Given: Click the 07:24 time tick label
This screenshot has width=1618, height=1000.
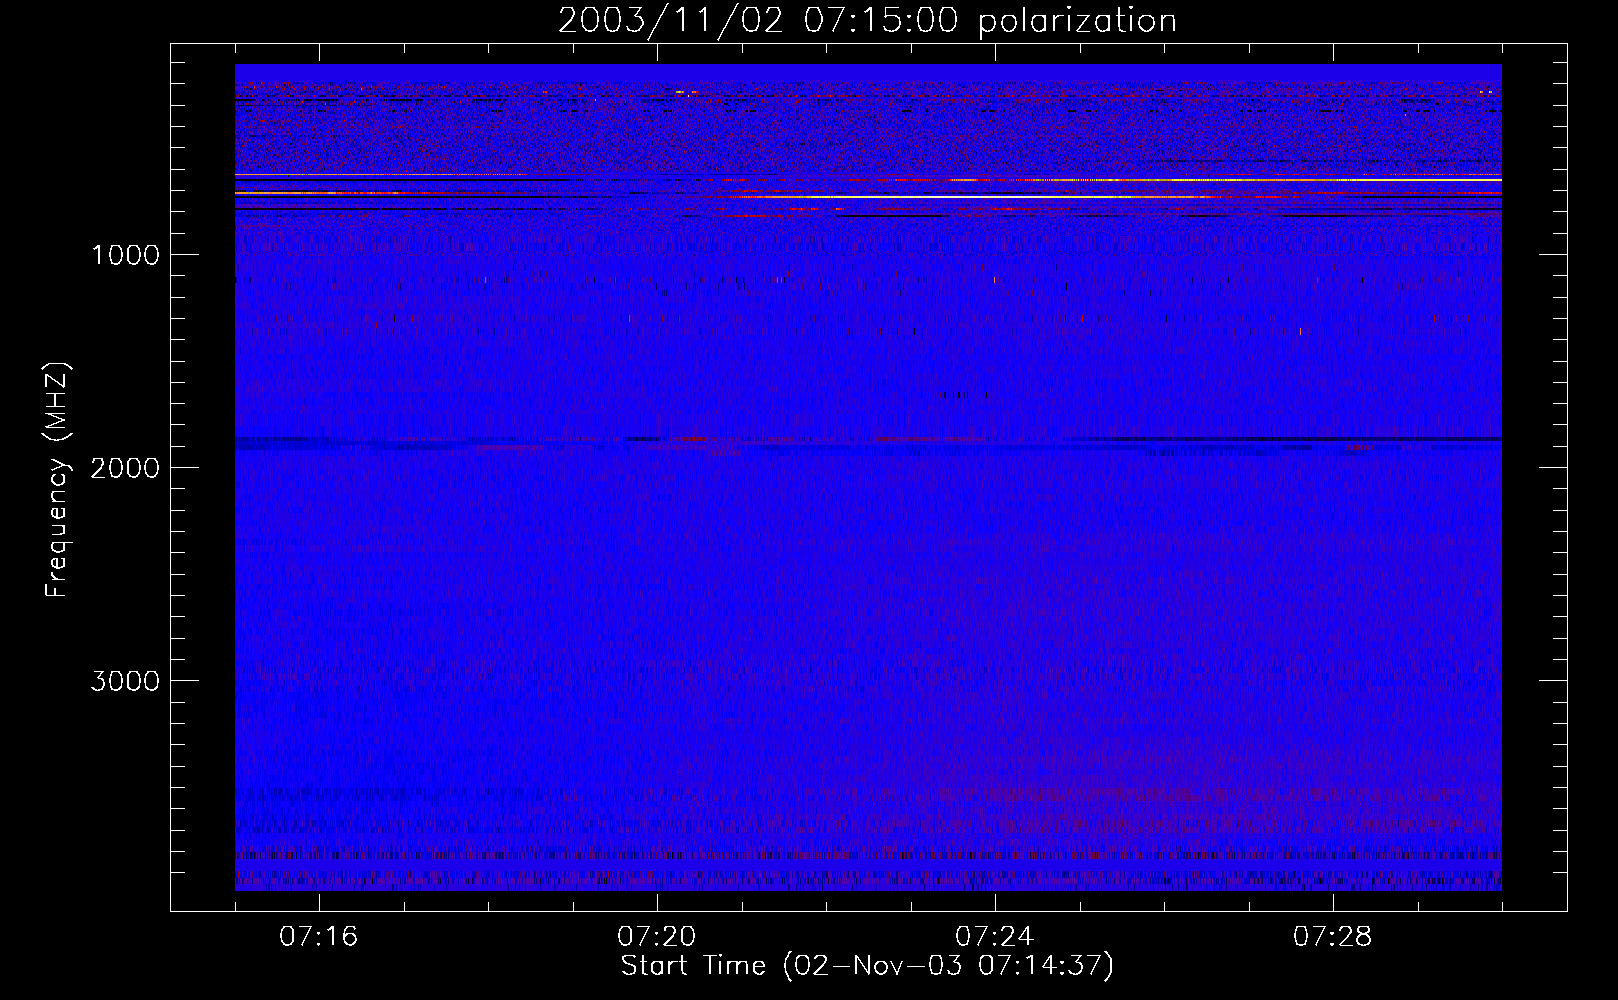Looking at the screenshot, I should point(994,937).
